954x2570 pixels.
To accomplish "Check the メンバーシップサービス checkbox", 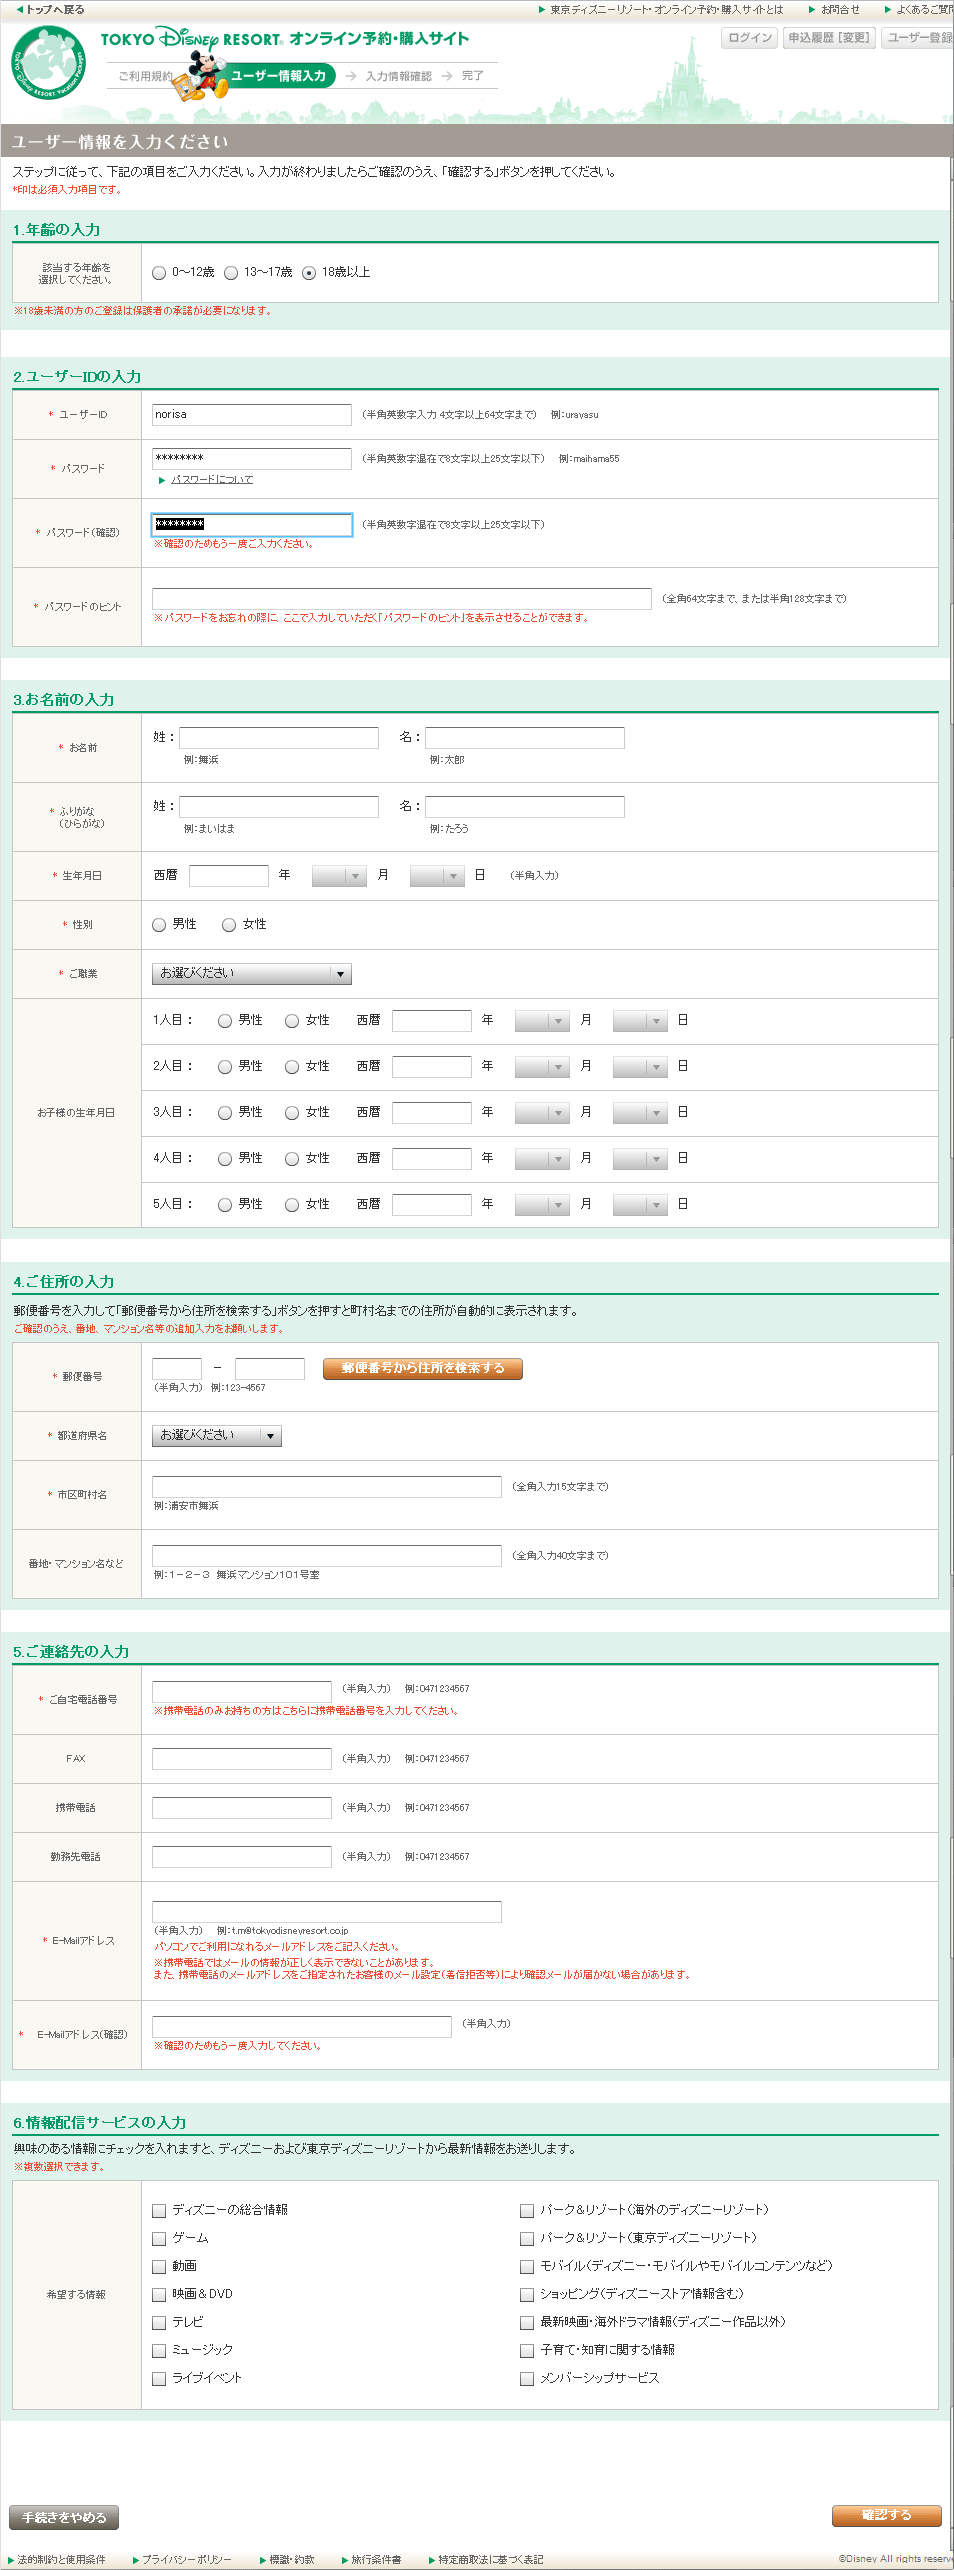I will (x=527, y=2378).
